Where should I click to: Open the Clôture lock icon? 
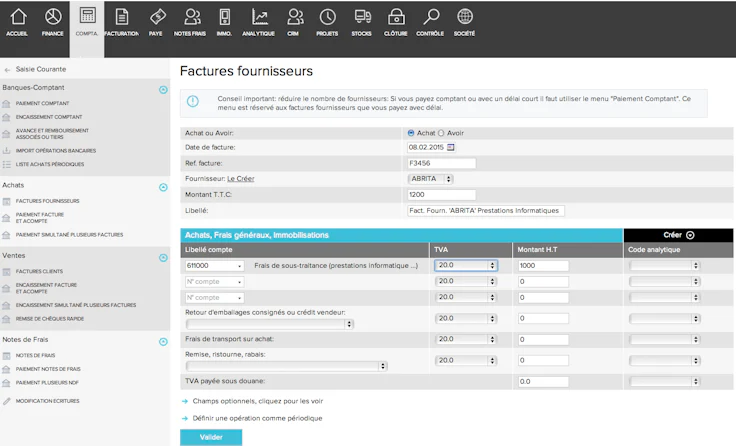(x=396, y=17)
